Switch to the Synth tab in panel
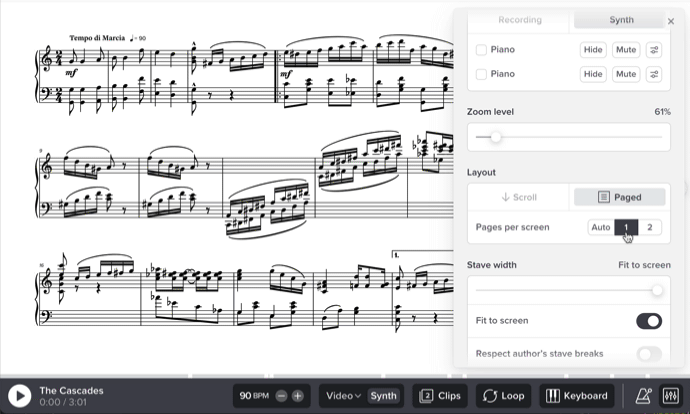This screenshot has height=414, width=690. (621, 20)
